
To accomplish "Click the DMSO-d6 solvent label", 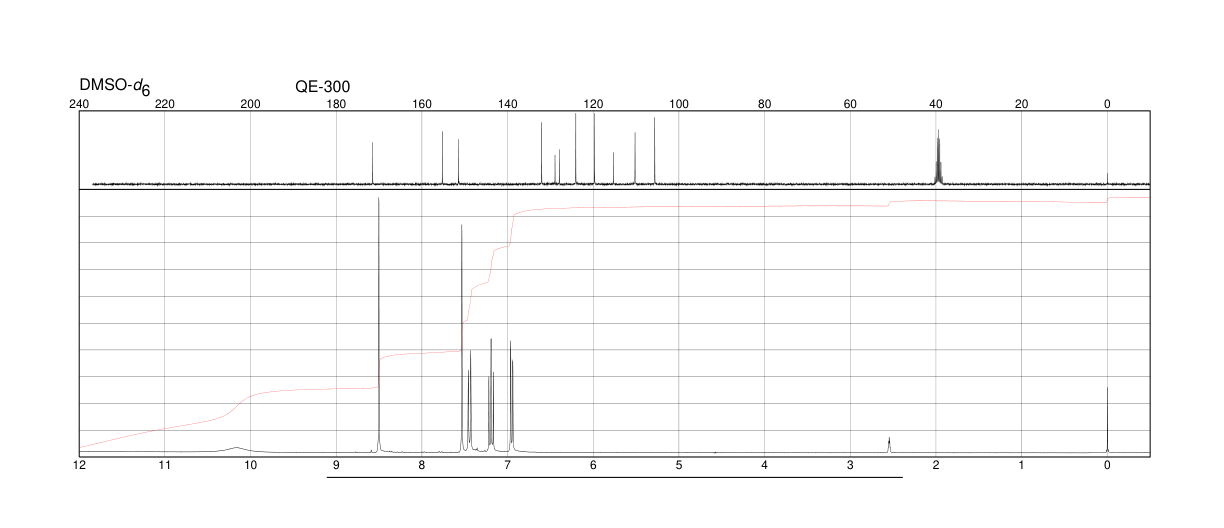I will coord(115,88).
